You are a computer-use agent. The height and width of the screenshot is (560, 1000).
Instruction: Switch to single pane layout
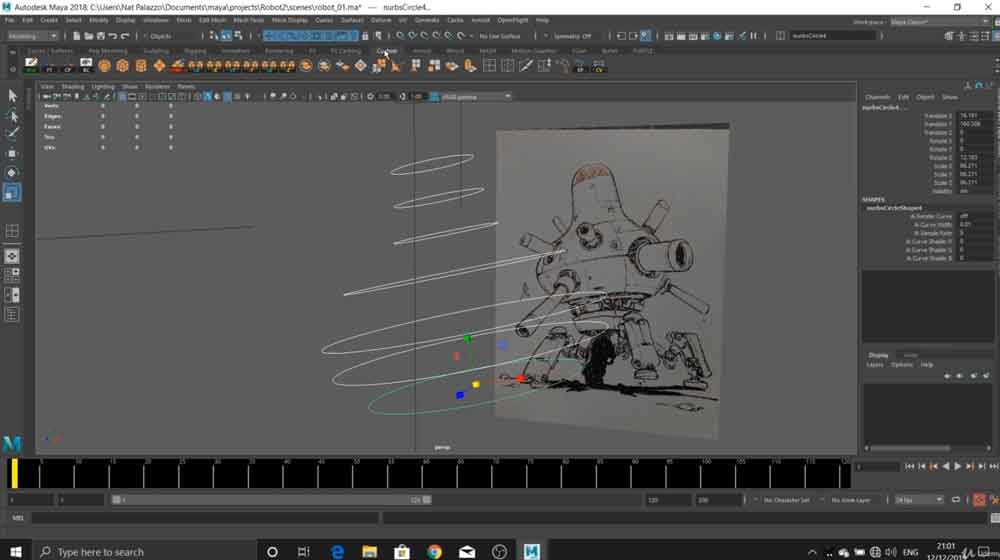(x=12, y=256)
